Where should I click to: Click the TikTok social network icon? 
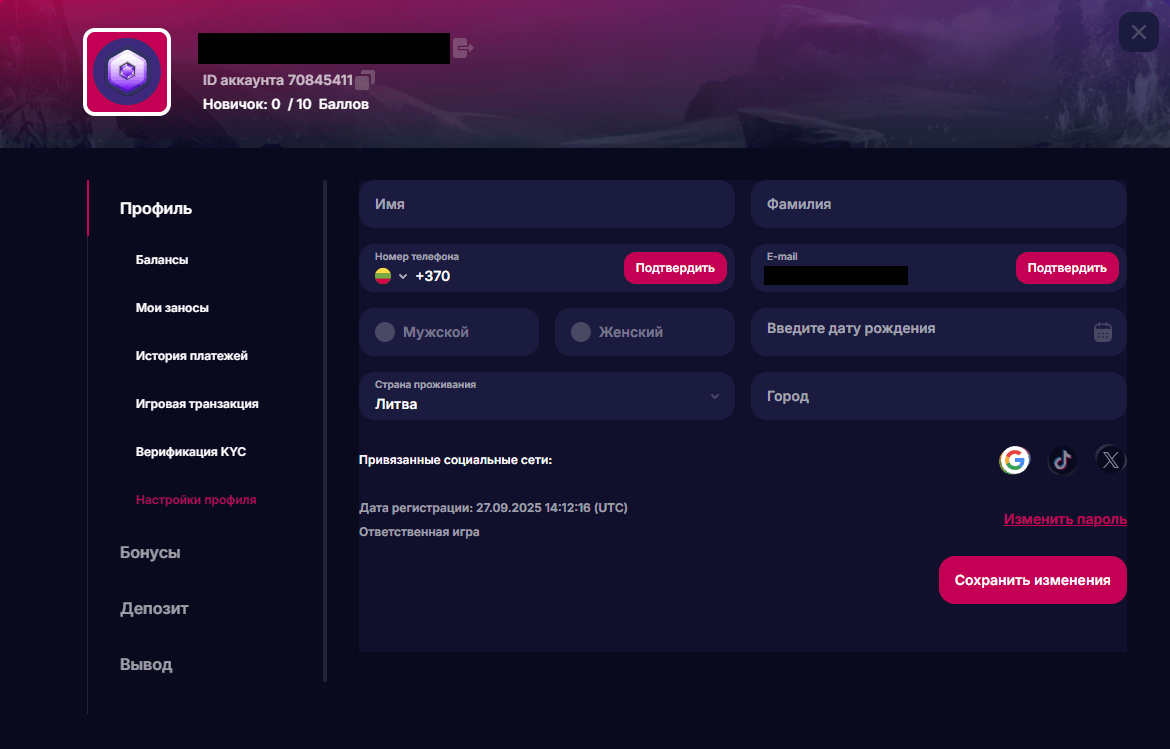1062,460
